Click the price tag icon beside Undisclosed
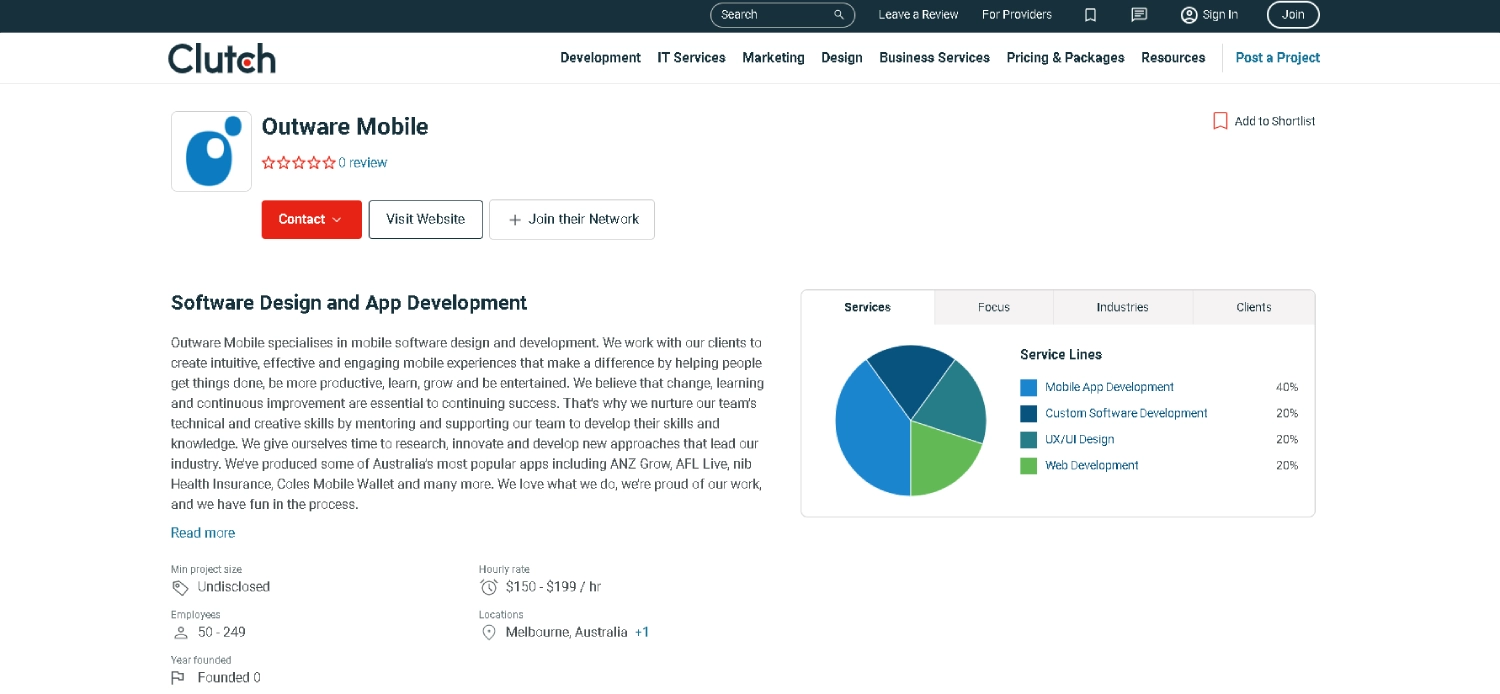Image resolution: width=1500 pixels, height=694 pixels. (x=180, y=588)
